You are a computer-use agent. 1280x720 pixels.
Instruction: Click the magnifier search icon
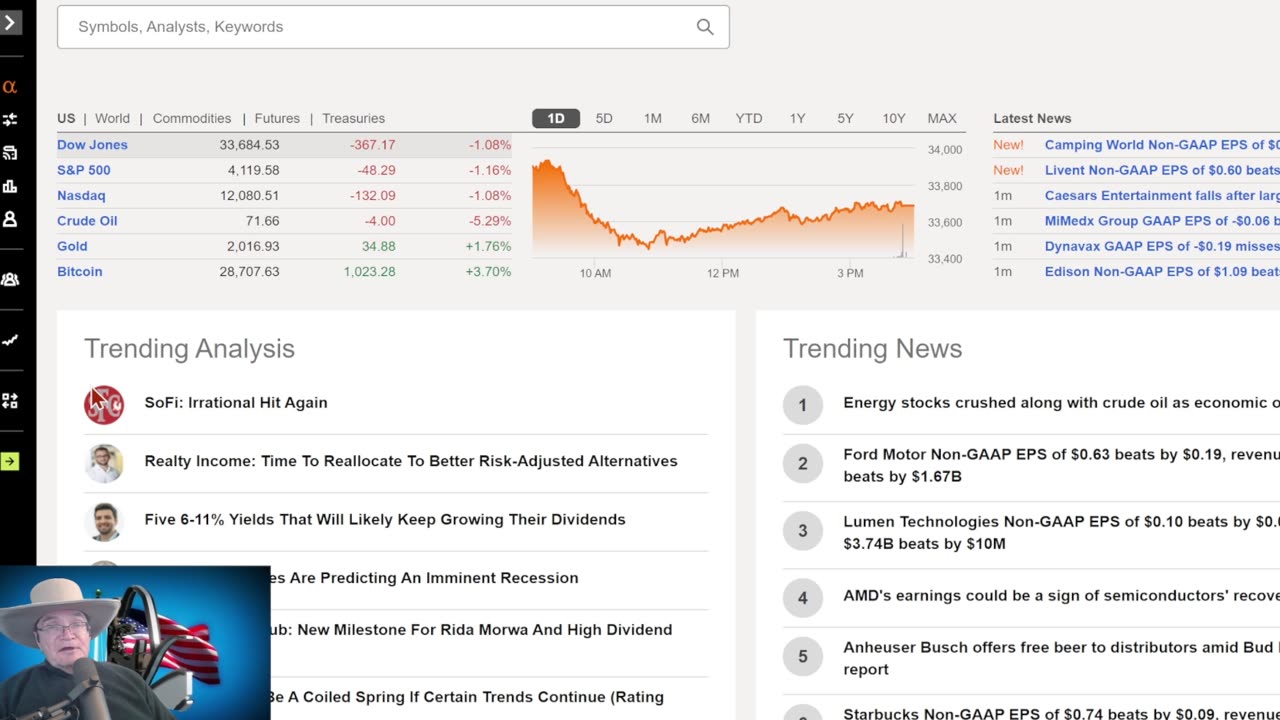[x=705, y=27]
